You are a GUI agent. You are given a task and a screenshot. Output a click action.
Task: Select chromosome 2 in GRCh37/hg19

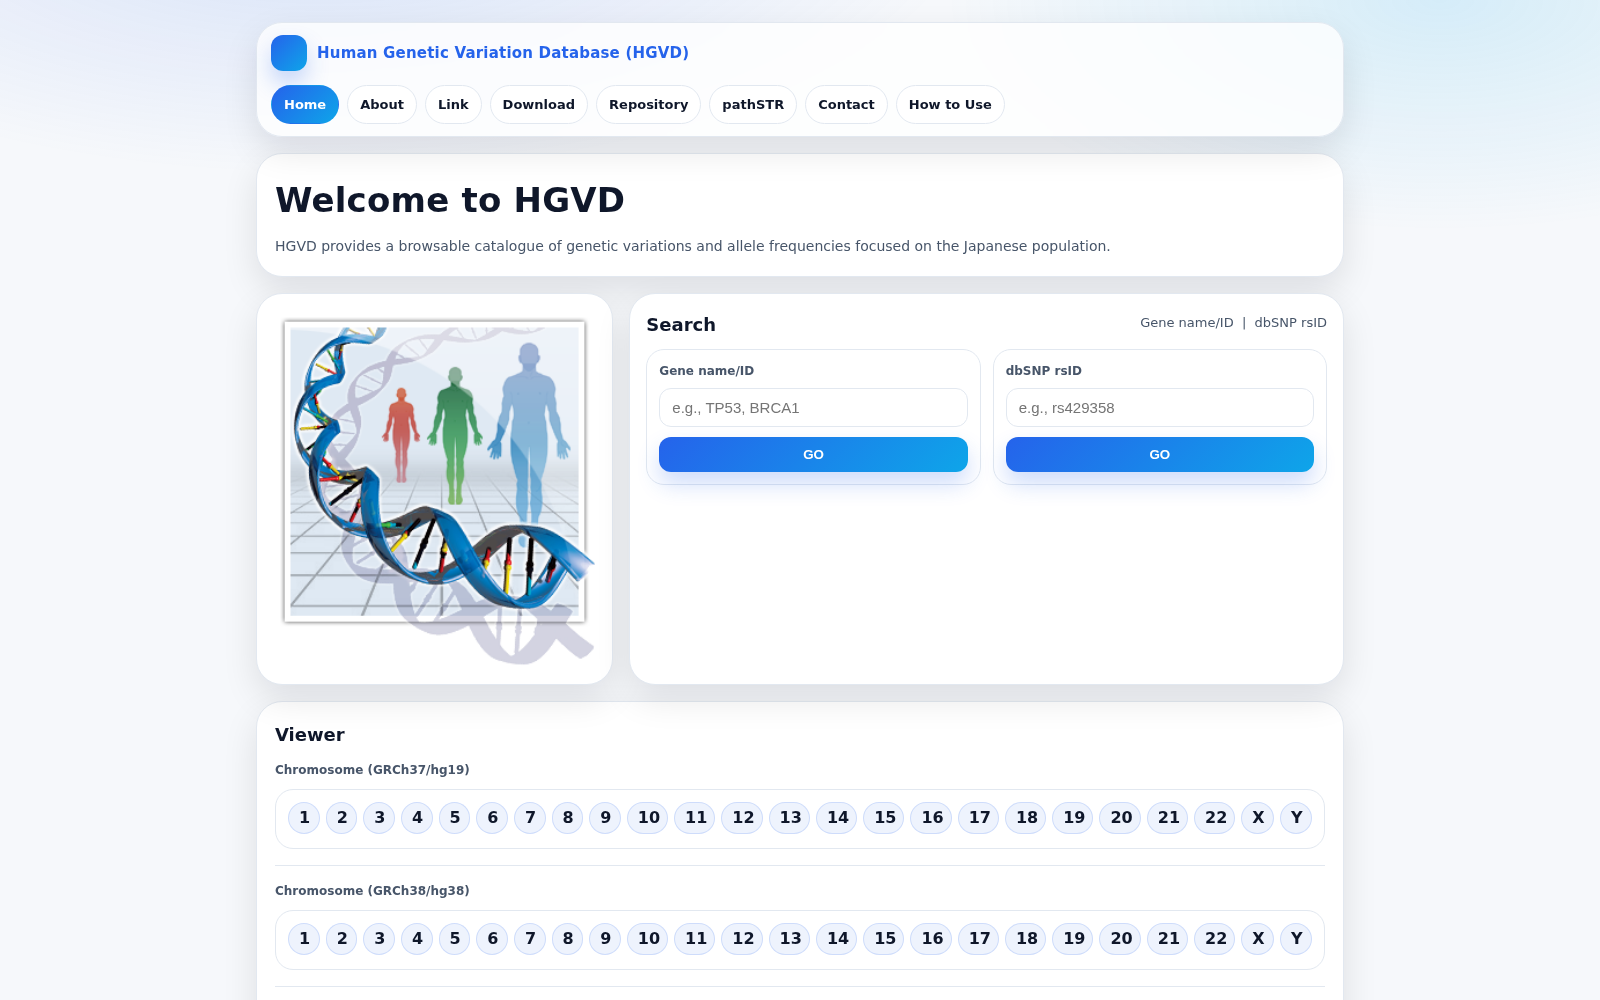coord(342,818)
